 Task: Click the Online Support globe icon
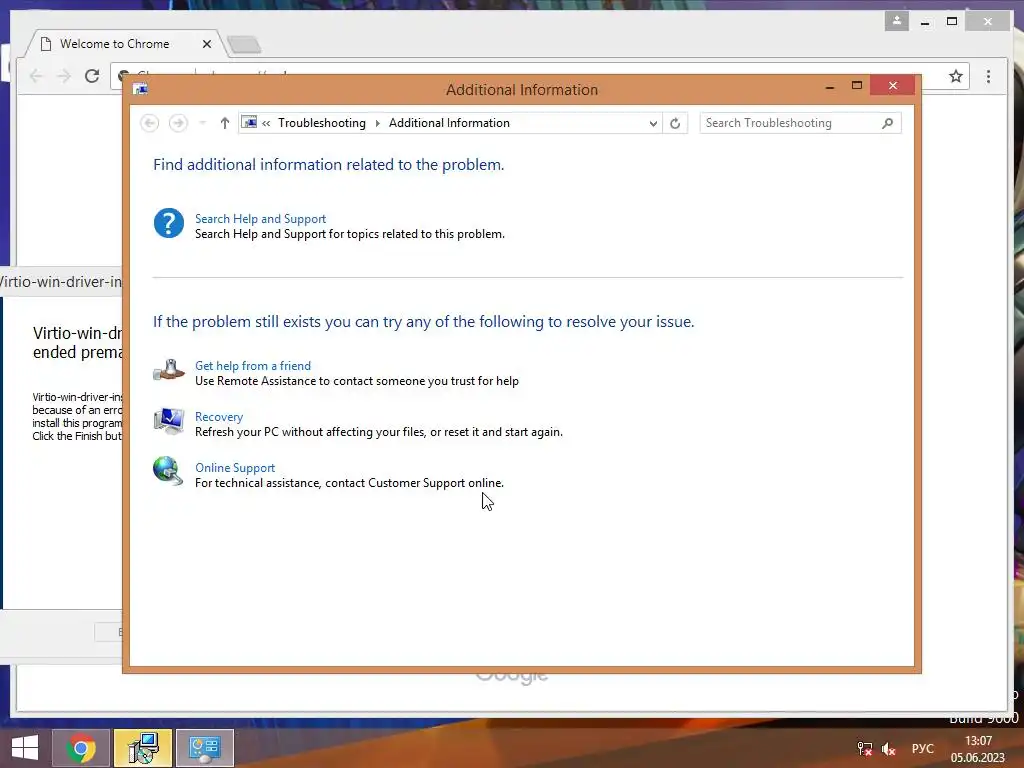[x=168, y=472]
